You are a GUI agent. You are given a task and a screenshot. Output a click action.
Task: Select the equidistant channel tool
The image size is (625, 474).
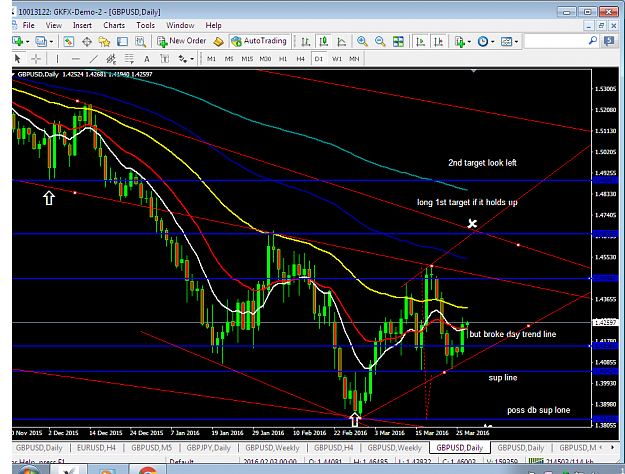(x=111, y=59)
